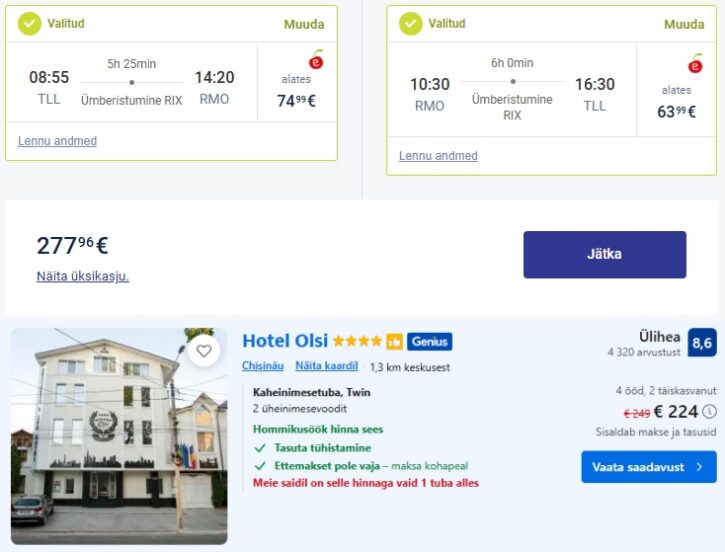Click the Genius badge
This screenshot has height=552, width=725.
[x=430, y=342]
